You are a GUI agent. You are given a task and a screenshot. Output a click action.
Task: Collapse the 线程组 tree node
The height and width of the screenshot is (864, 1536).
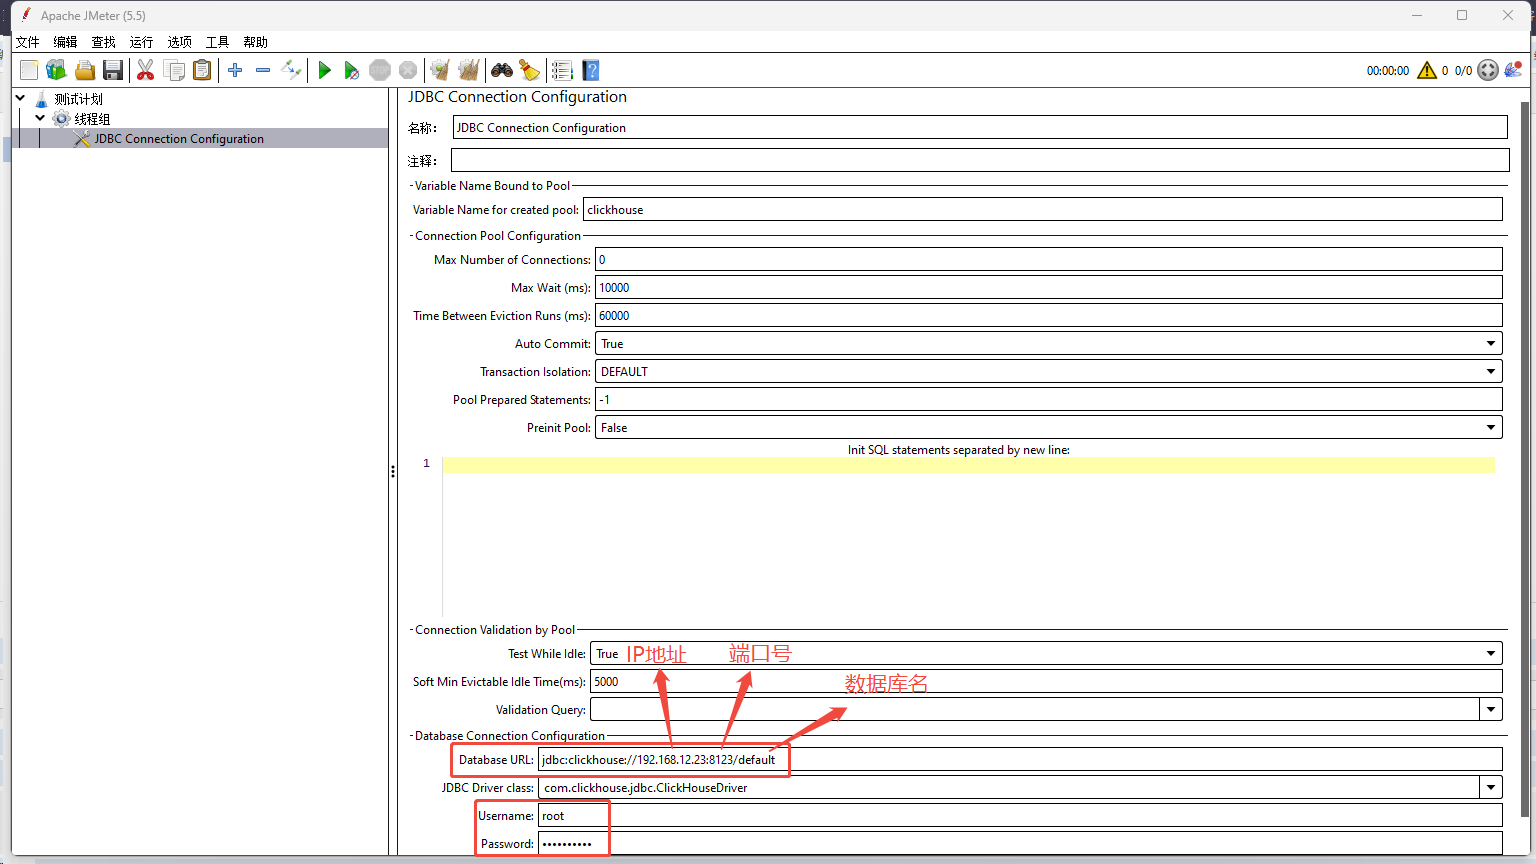click(x=40, y=118)
